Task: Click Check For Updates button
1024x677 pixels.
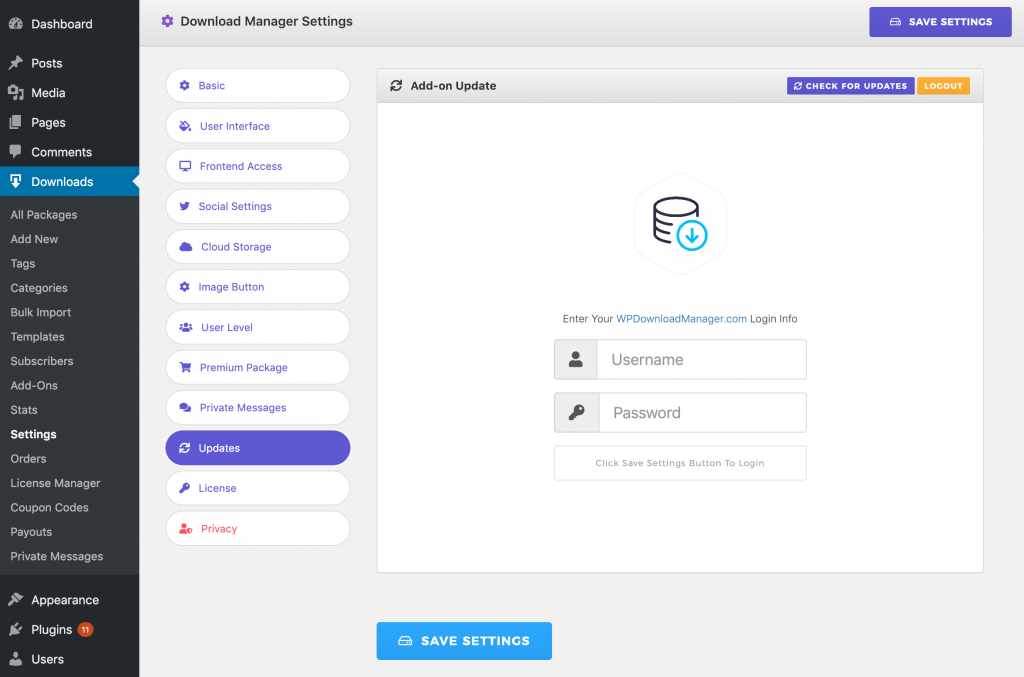Action: coord(850,86)
